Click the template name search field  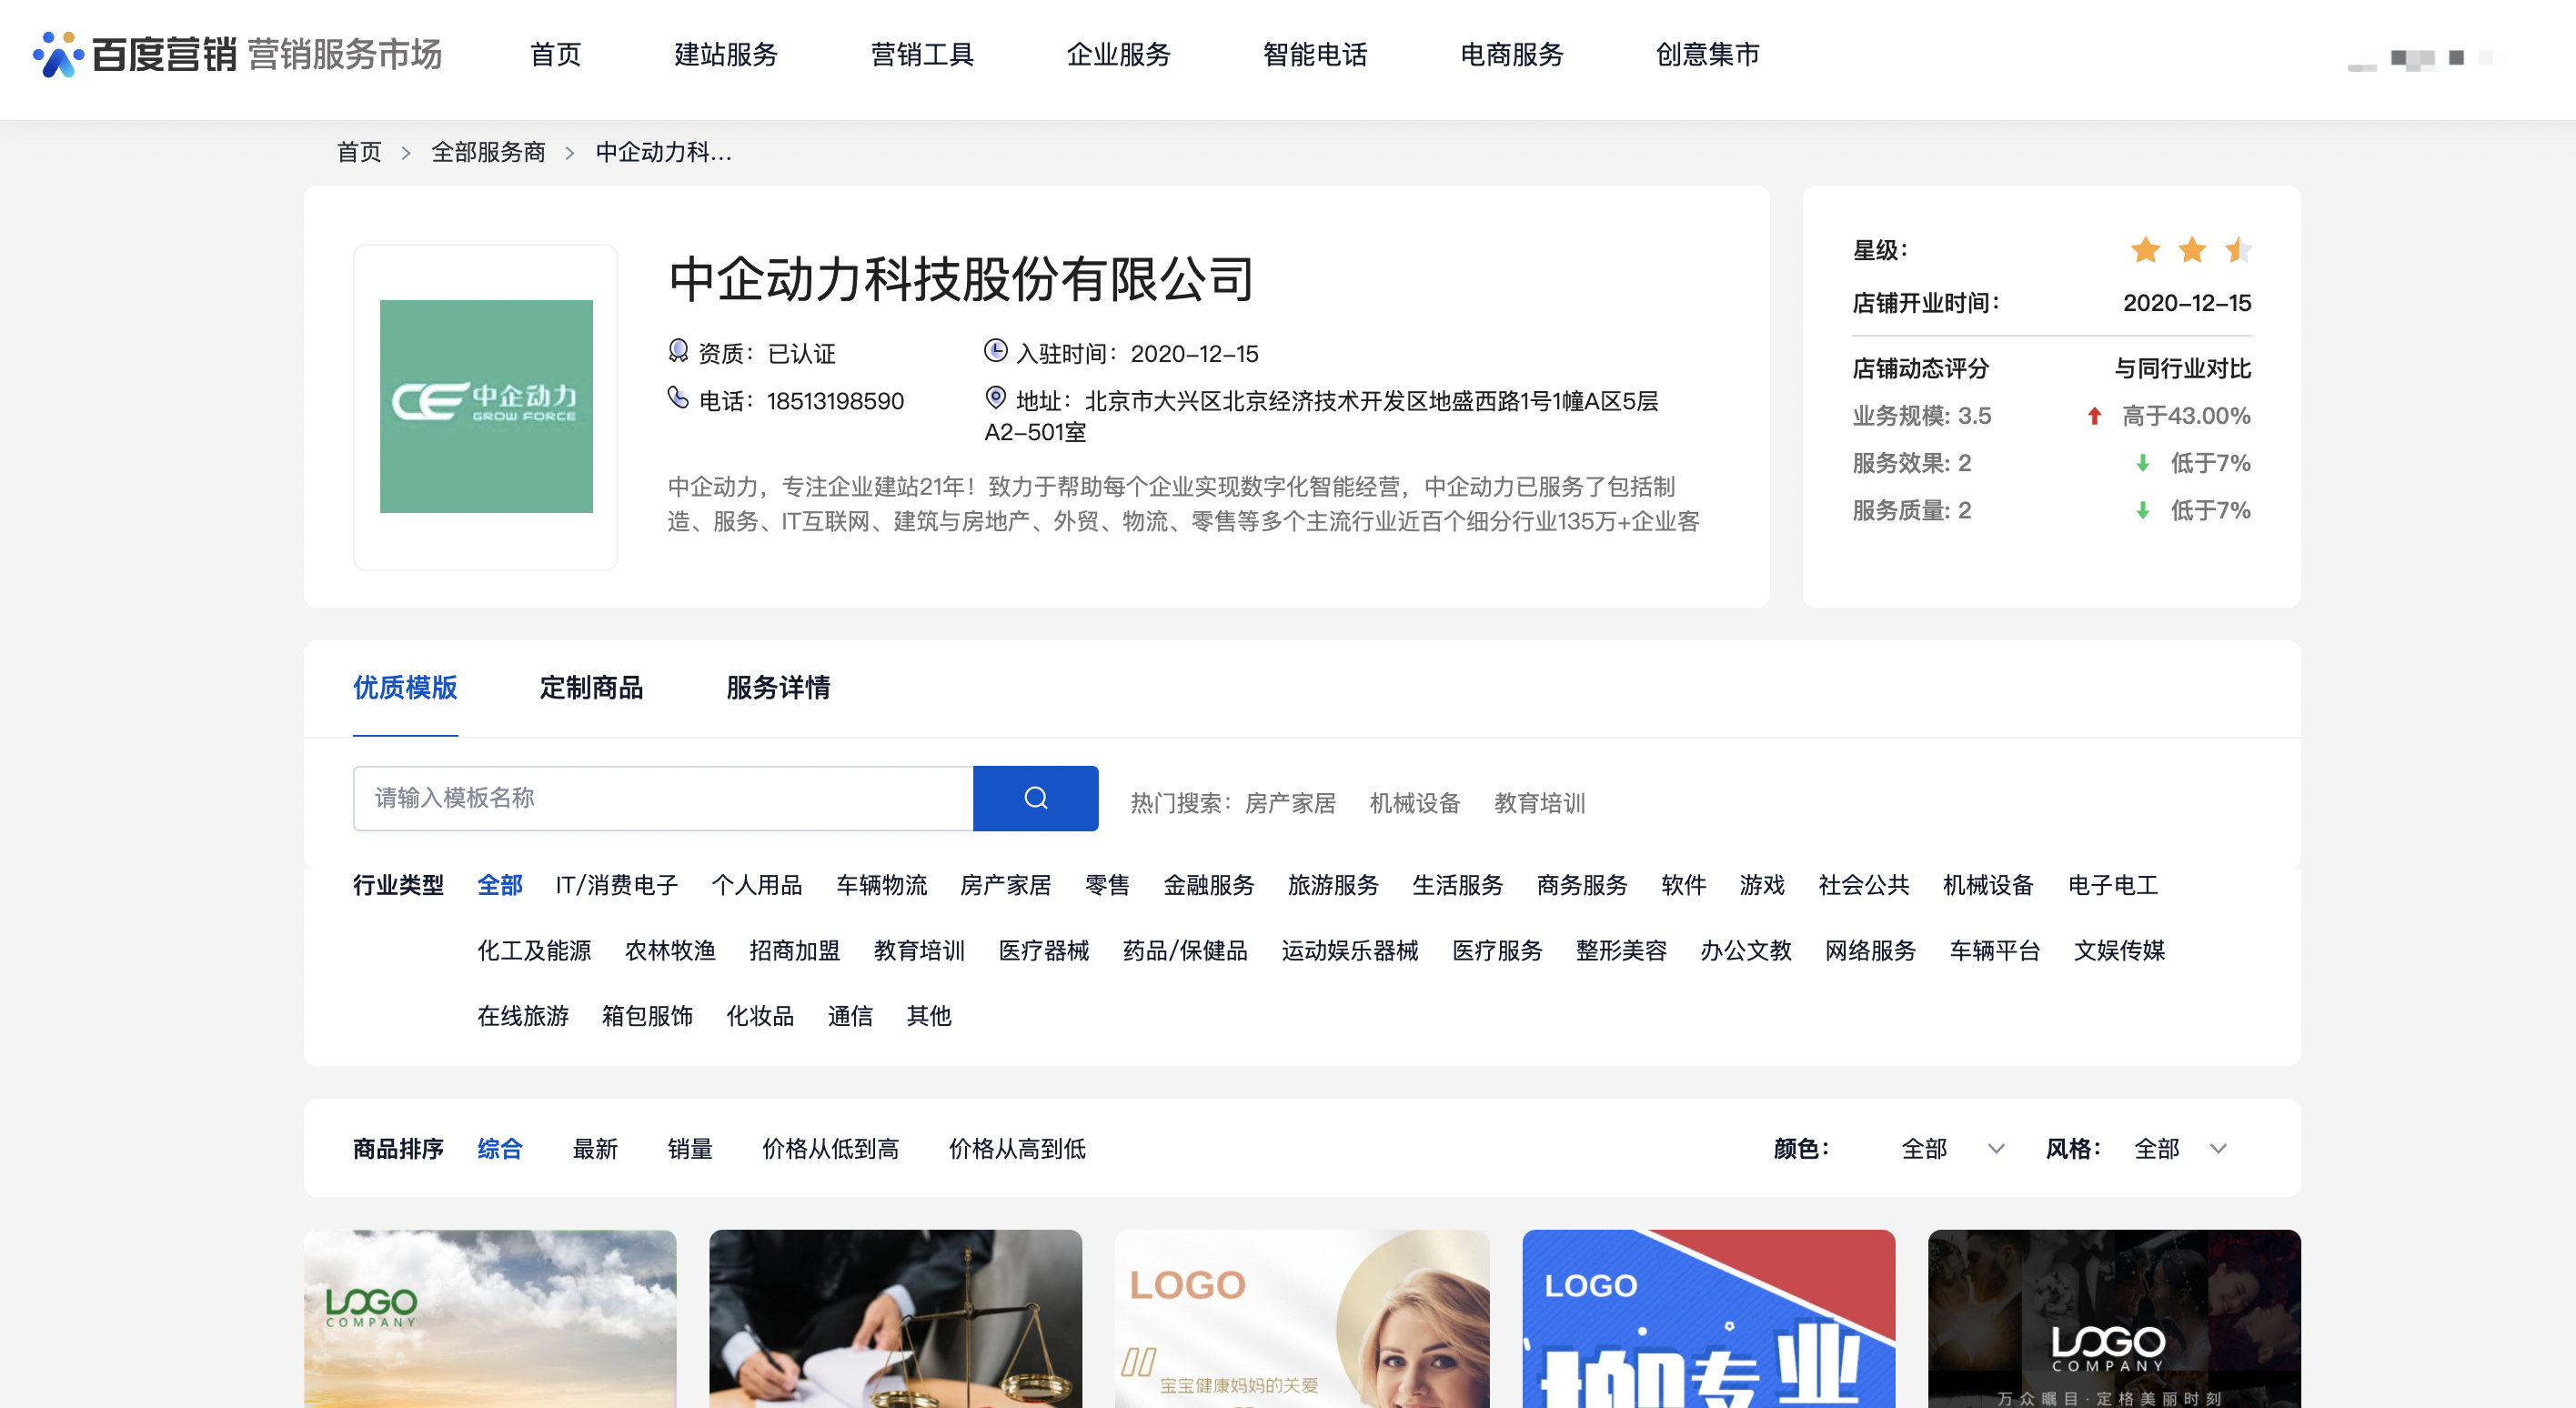tap(662, 798)
